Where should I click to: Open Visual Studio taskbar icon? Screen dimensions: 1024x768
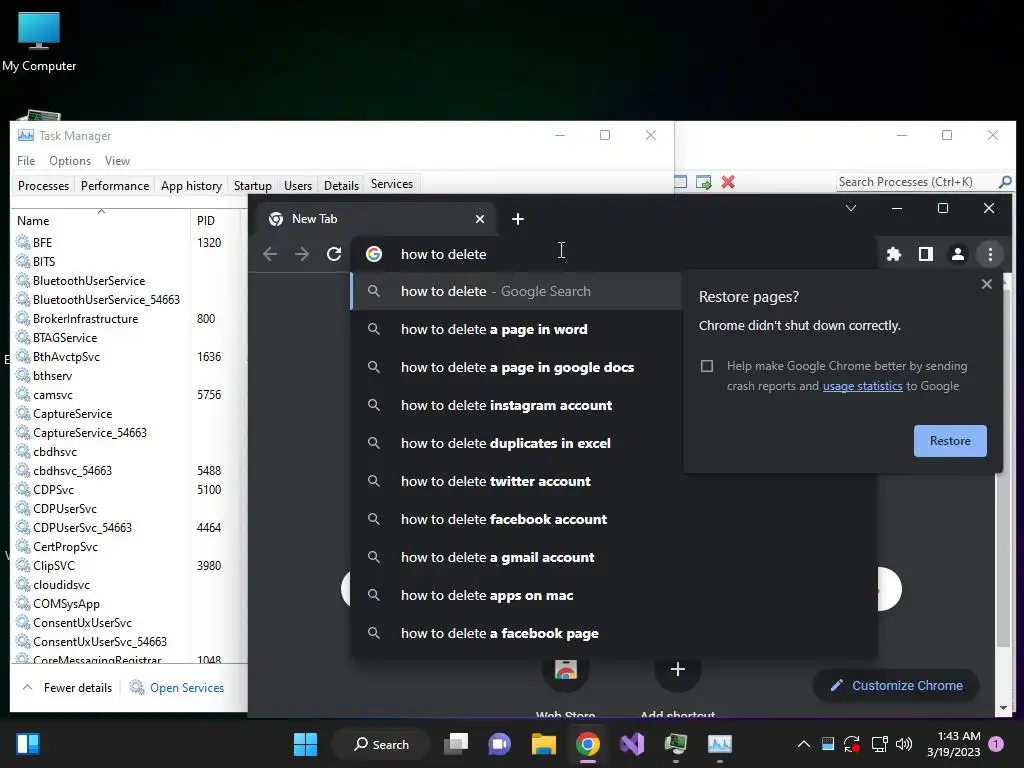pyautogui.click(x=632, y=744)
